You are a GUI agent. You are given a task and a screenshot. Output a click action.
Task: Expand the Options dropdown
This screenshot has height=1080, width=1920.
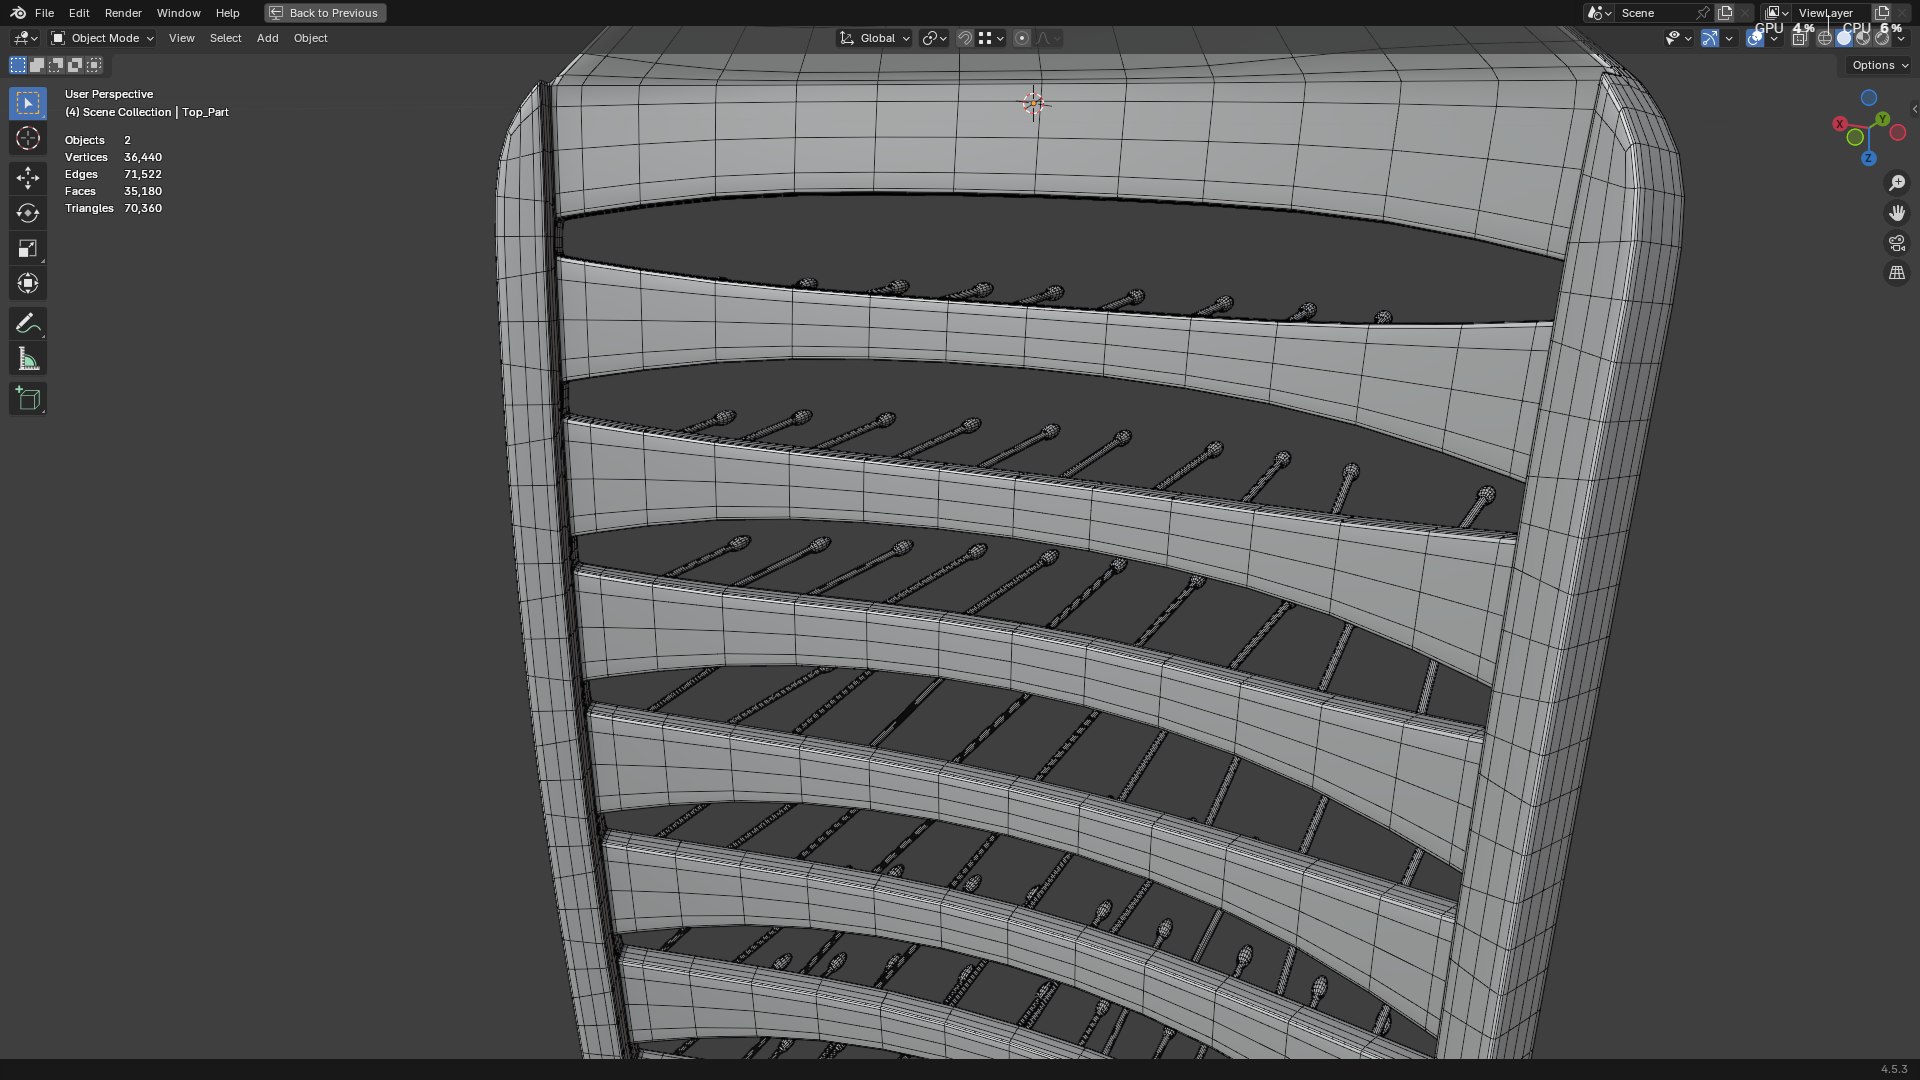pos(1879,65)
